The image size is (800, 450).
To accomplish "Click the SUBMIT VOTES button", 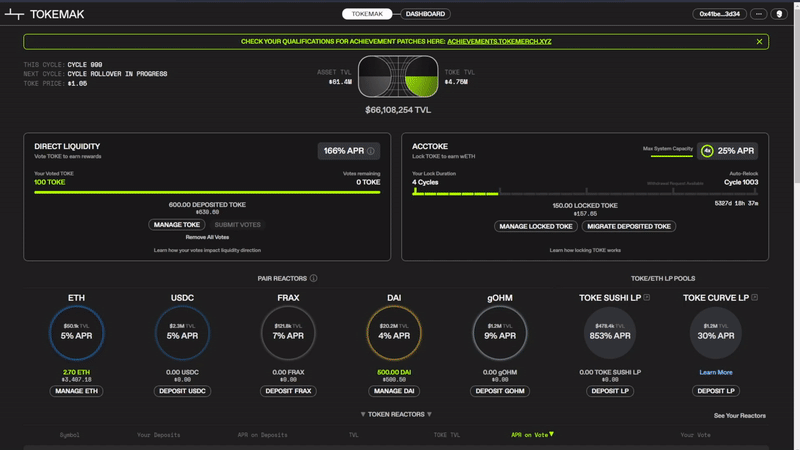I will [237, 224].
